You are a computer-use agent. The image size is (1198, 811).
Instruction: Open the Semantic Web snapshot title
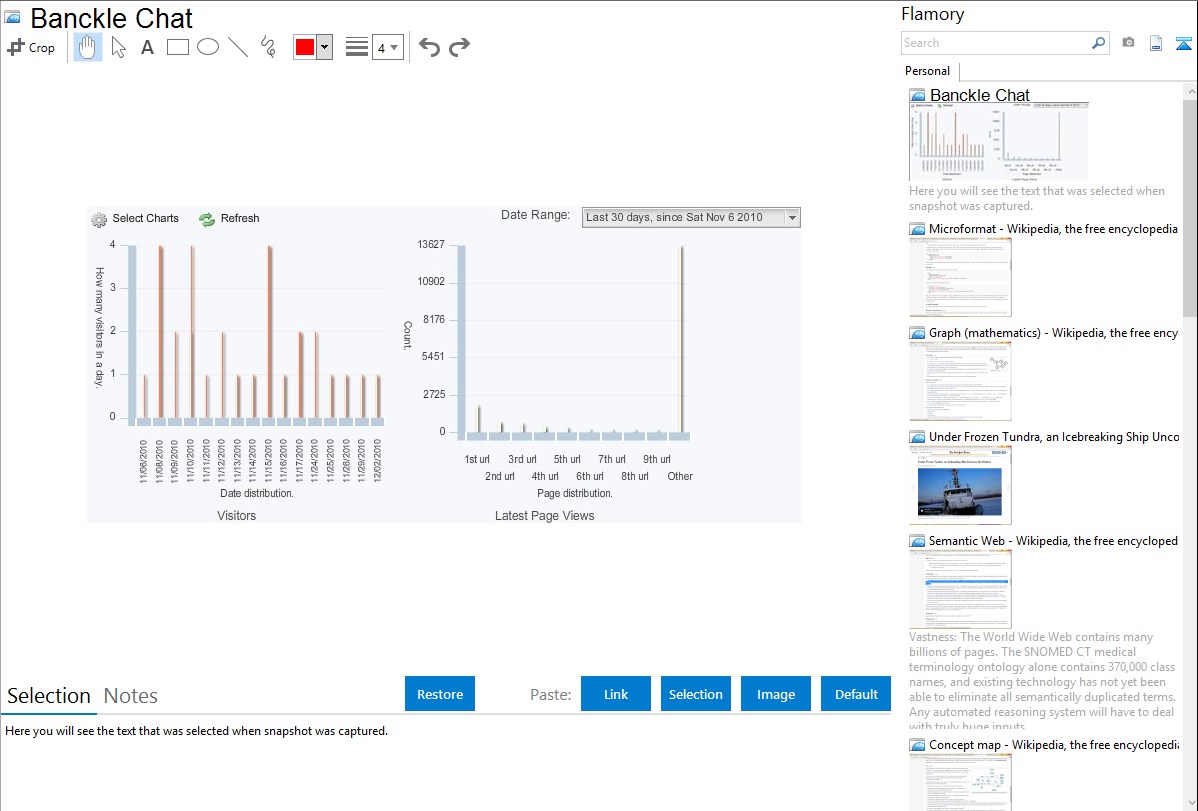[x=1053, y=540]
